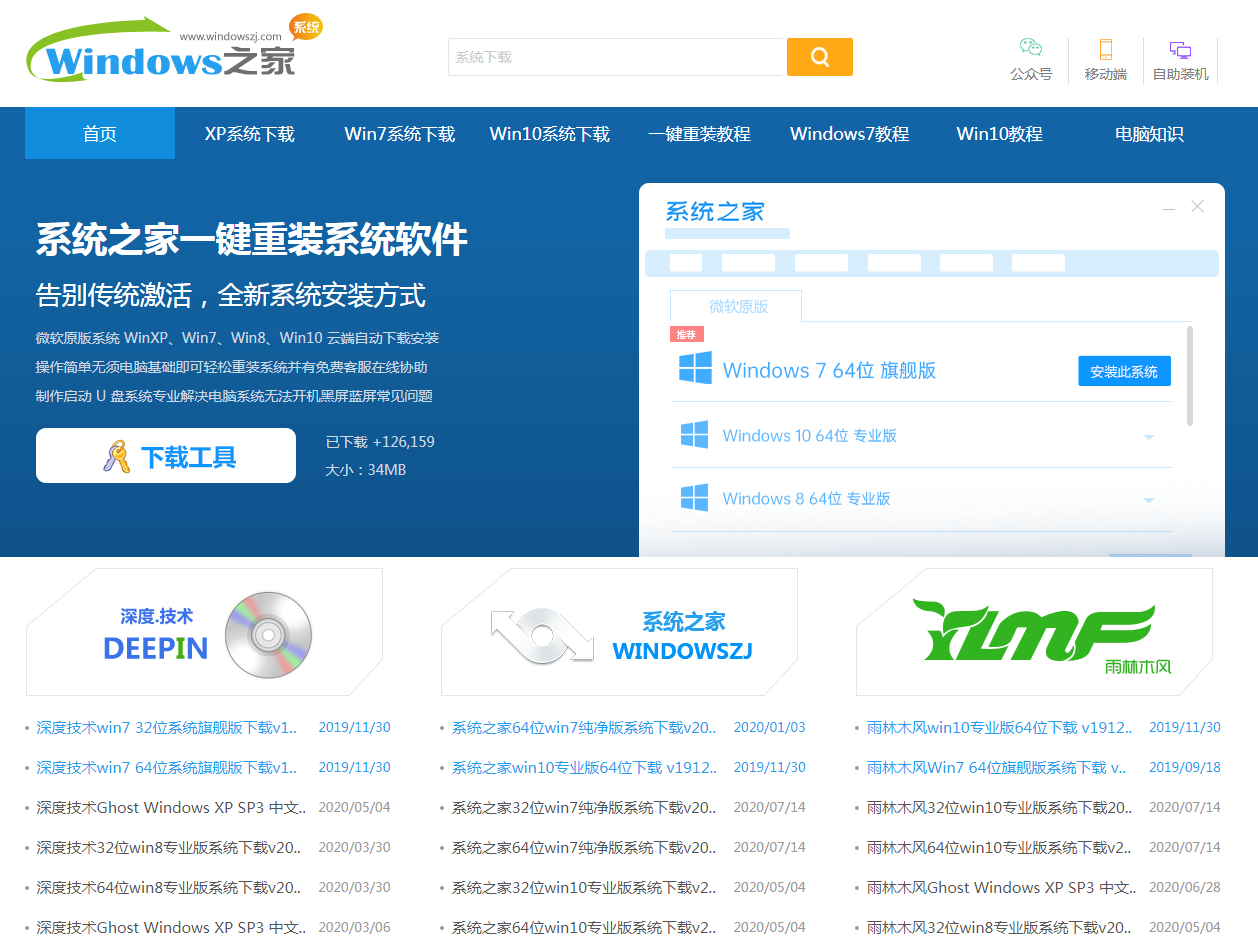Click the 移动端 mobile phone icon
This screenshot has height=947, width=1258.
[x=1105, y=49]
